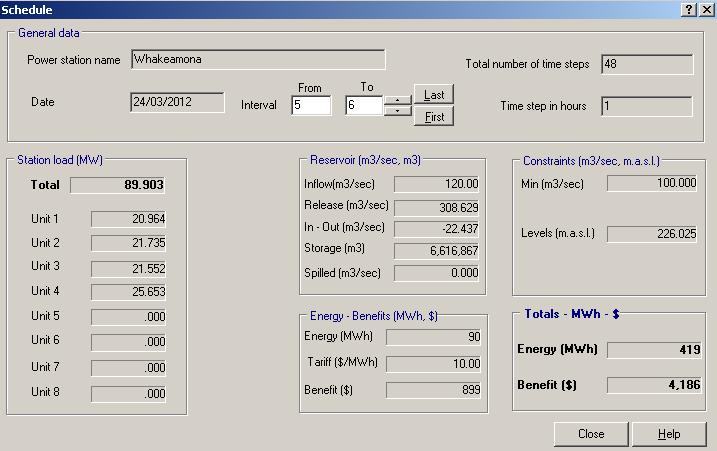The image size is (717, 451).
Task: Click the Unit 5 load field
Action: coord(128,317)
